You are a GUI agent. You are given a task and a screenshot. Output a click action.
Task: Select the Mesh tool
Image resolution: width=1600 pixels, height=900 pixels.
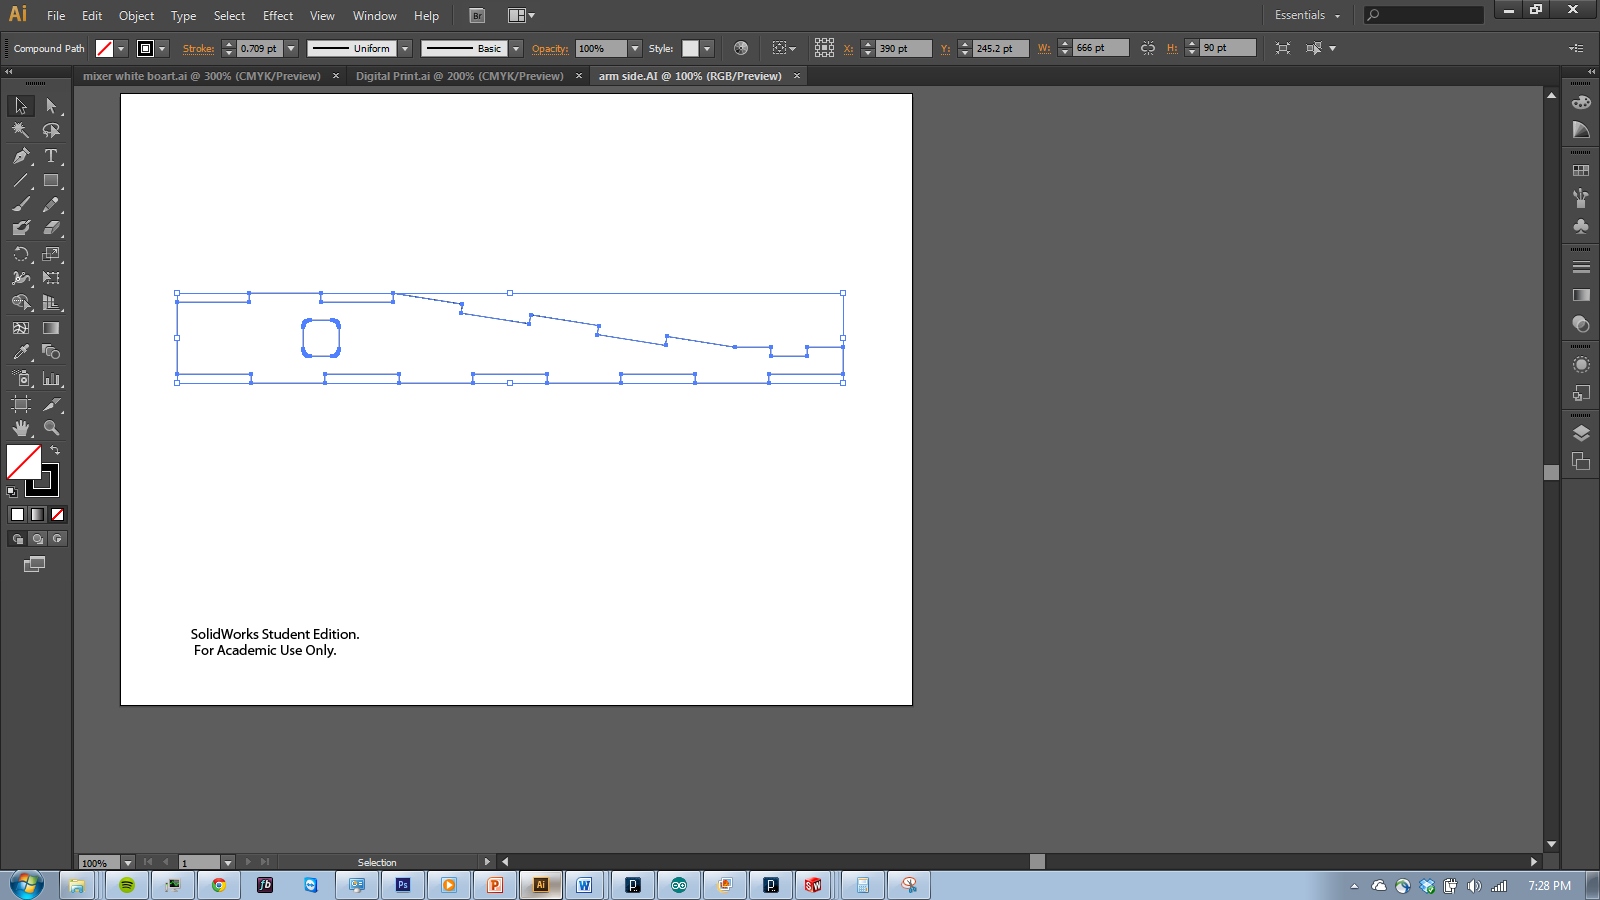(21, 328)
